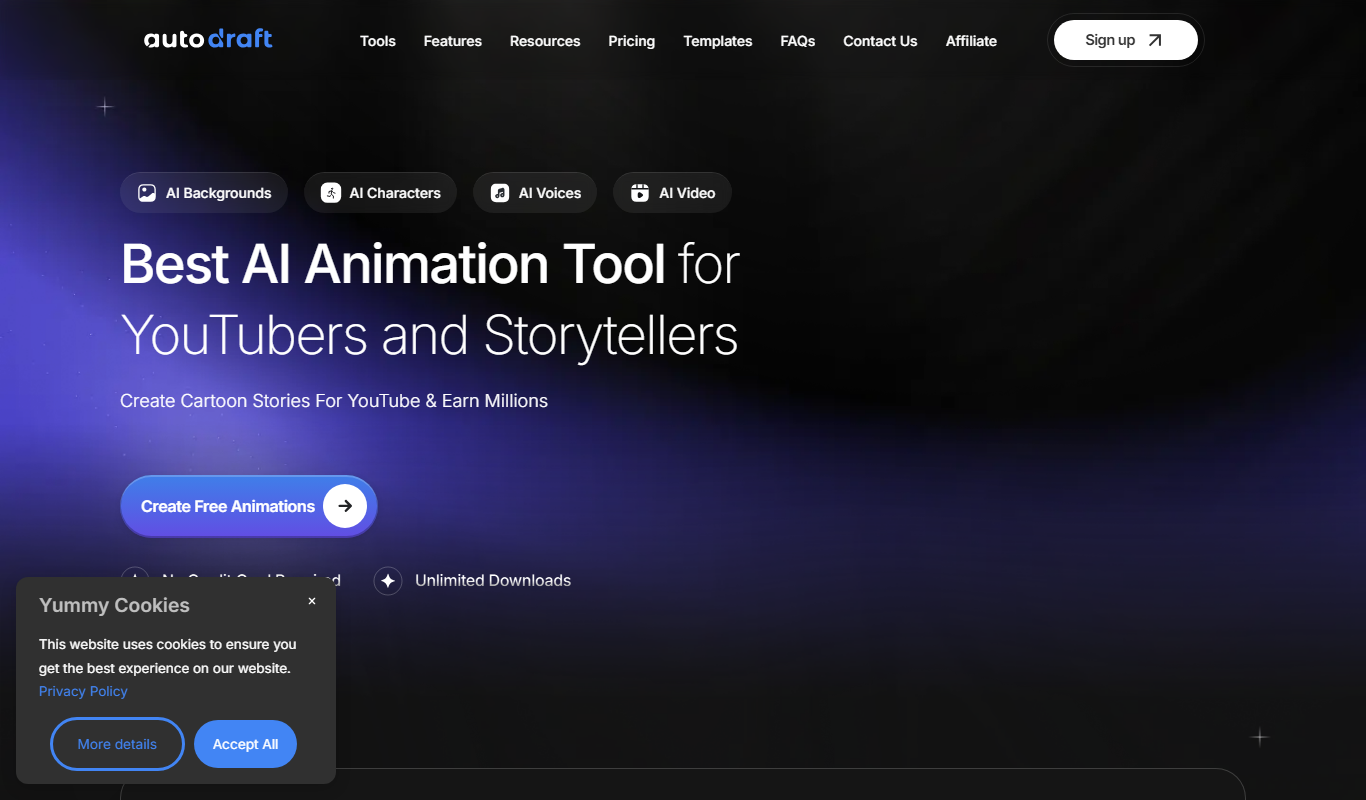Open the Features menu
Image resolution: width=1366 pixels, height=800 pixels.
(453, 41)
